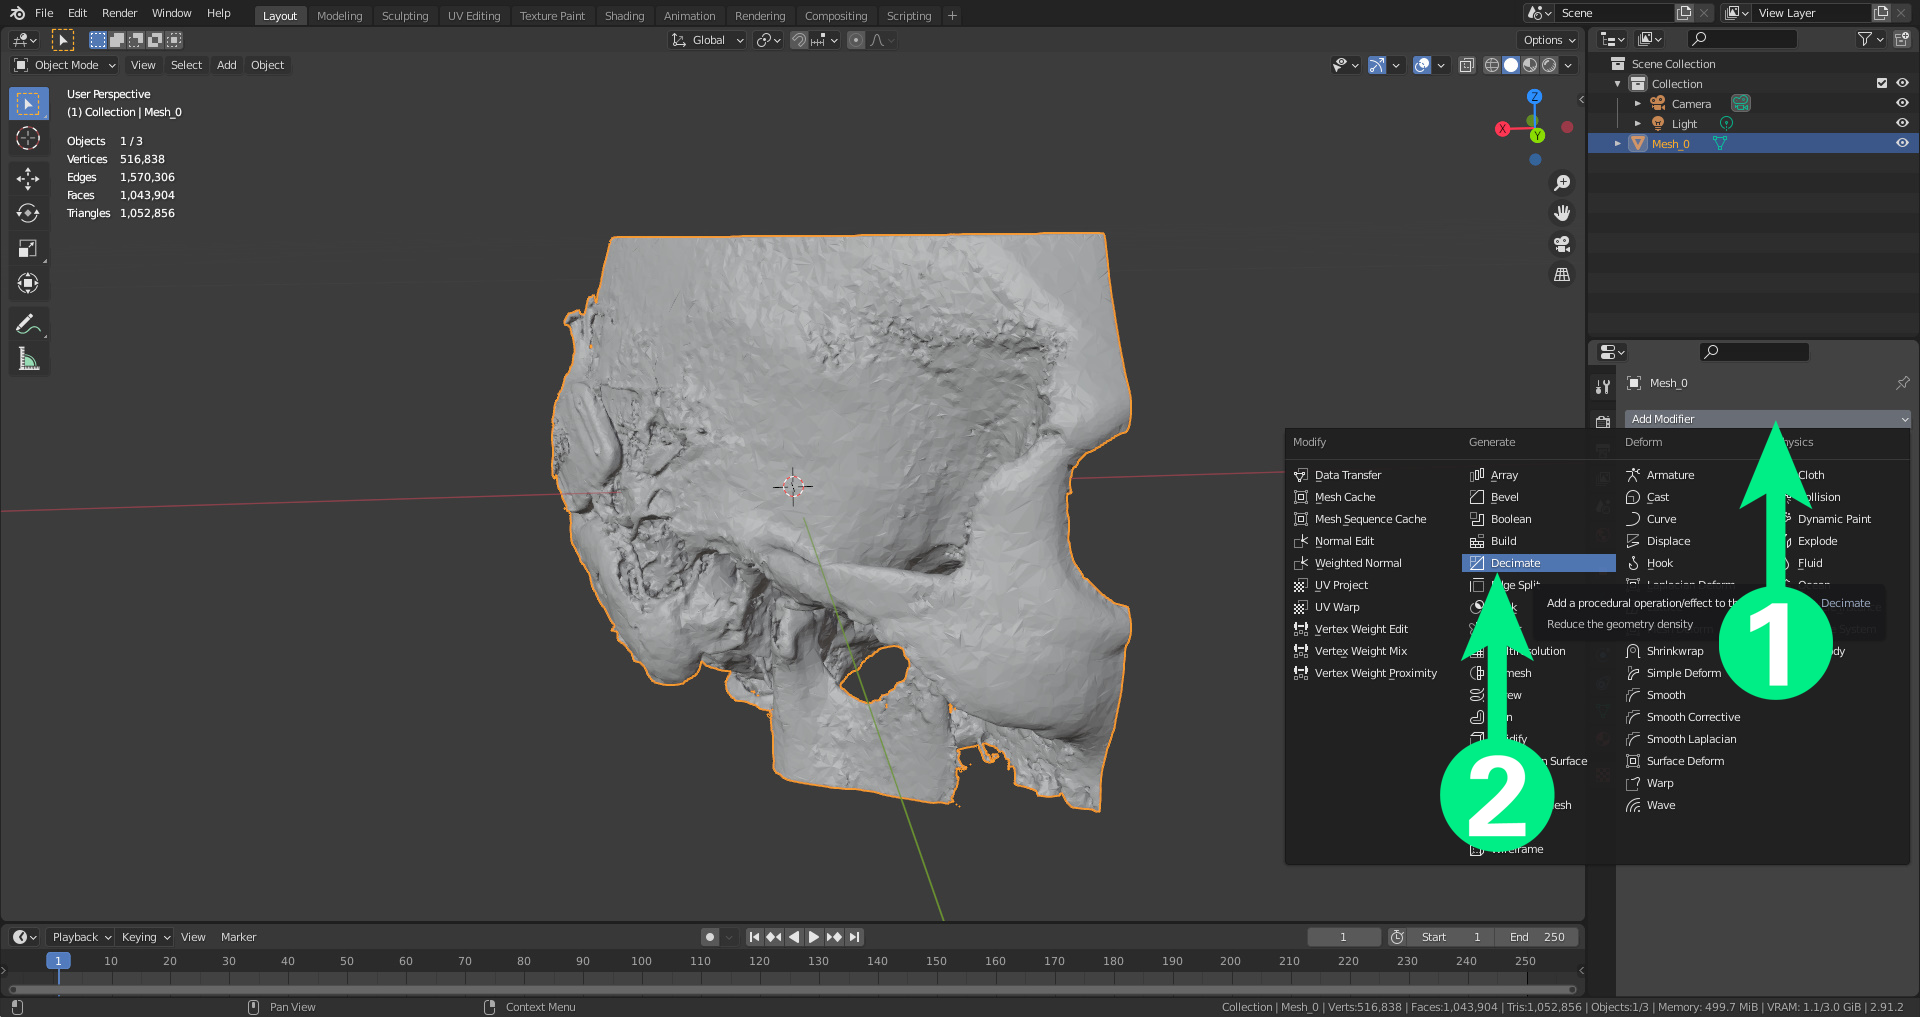Select the Scale tool in the toolbar
Image resolution: width=1920 pixels, height=1017 pixels.
28,249
